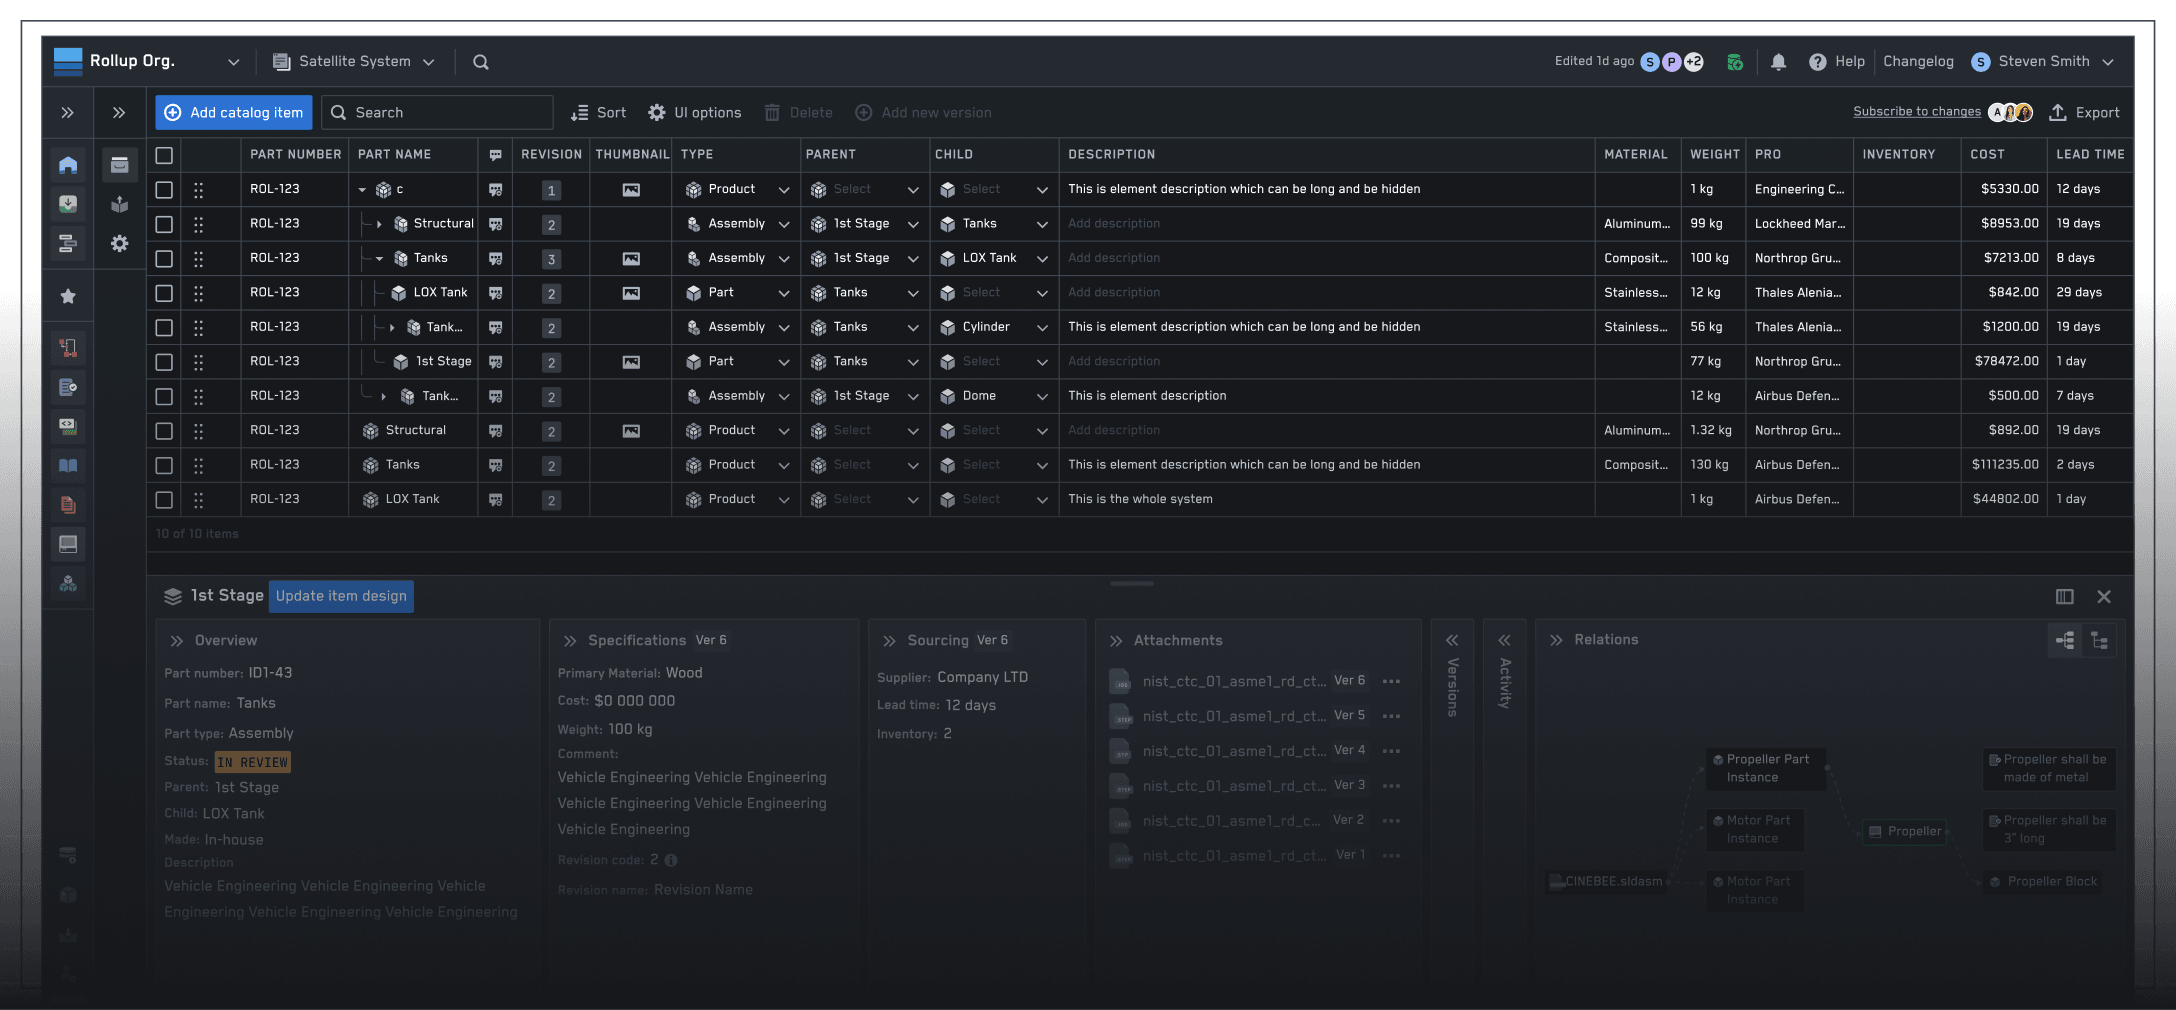Open thumbnail image in row c

point(631,190)
